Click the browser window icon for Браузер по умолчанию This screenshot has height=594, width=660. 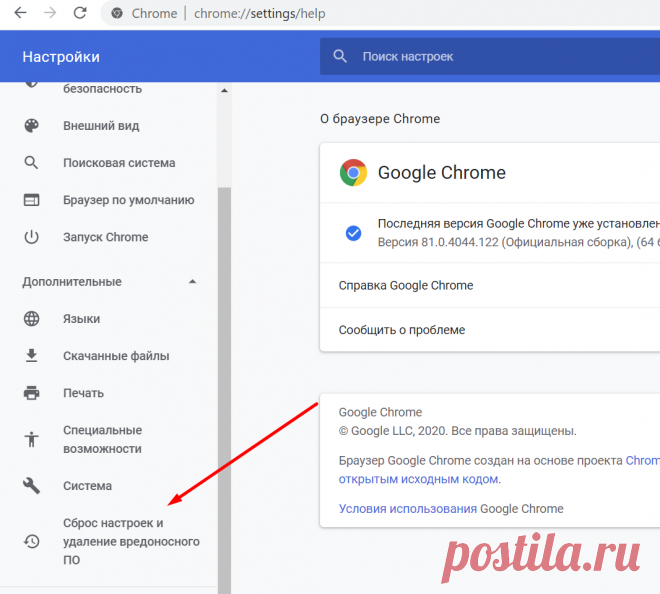[32, 200]
